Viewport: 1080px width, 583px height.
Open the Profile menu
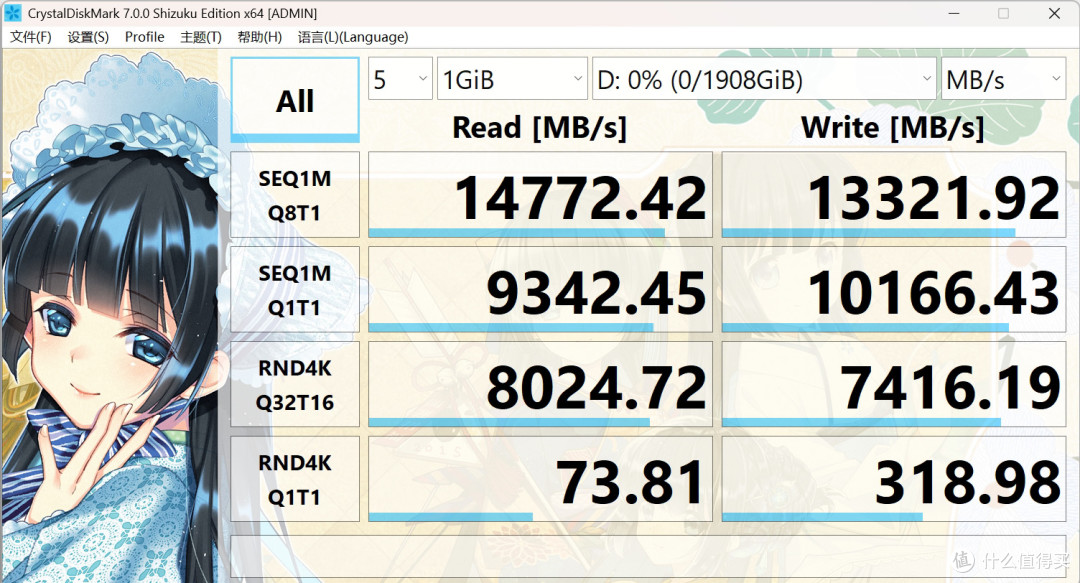point(145,37)
